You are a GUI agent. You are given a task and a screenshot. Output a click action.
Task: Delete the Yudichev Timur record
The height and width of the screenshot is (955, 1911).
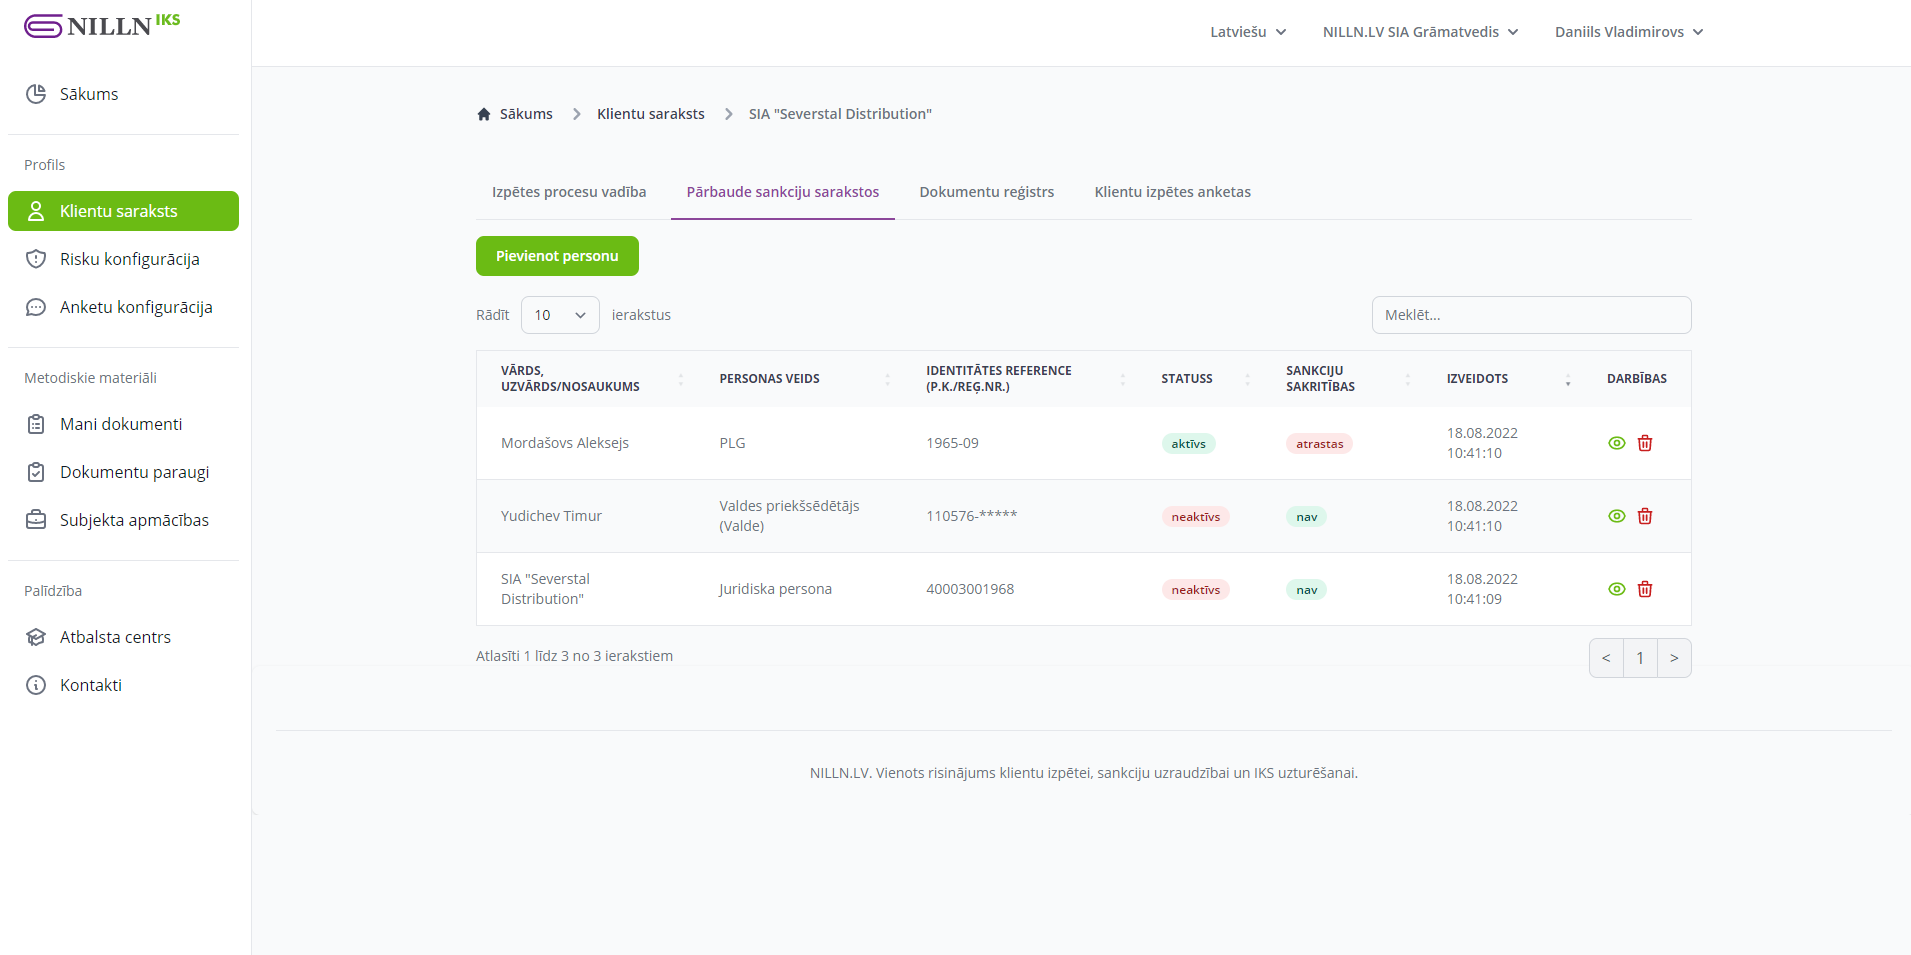pyautogui.click(x=1645, y=516)
